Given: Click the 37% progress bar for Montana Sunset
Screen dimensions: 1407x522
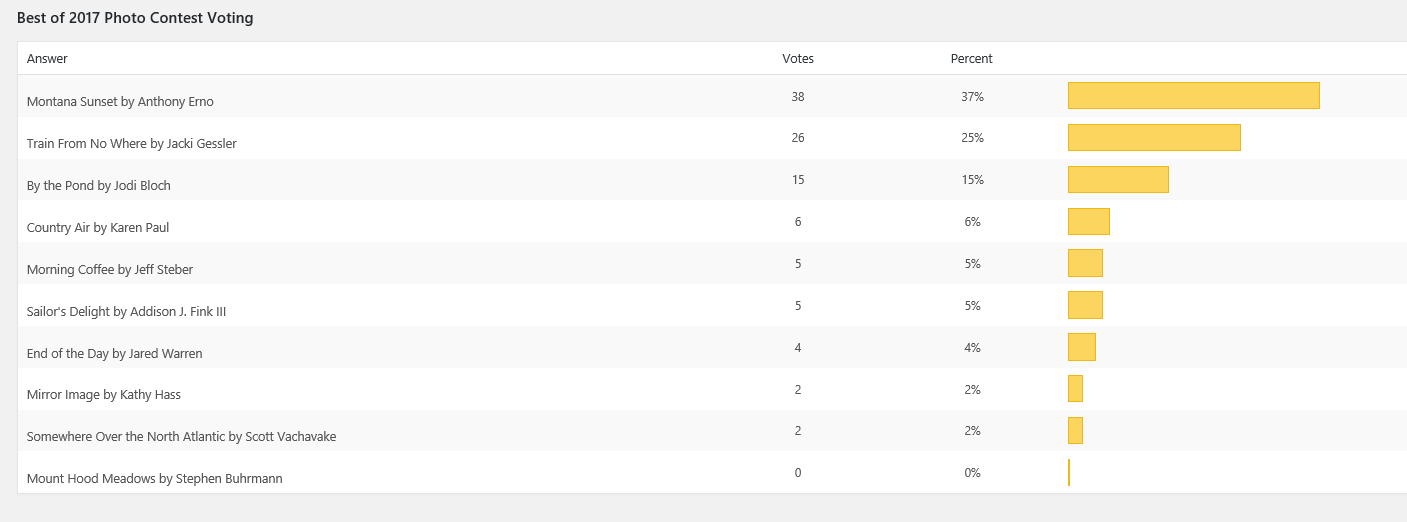Looking at the screenshot, I should [x=1193, y=96].
